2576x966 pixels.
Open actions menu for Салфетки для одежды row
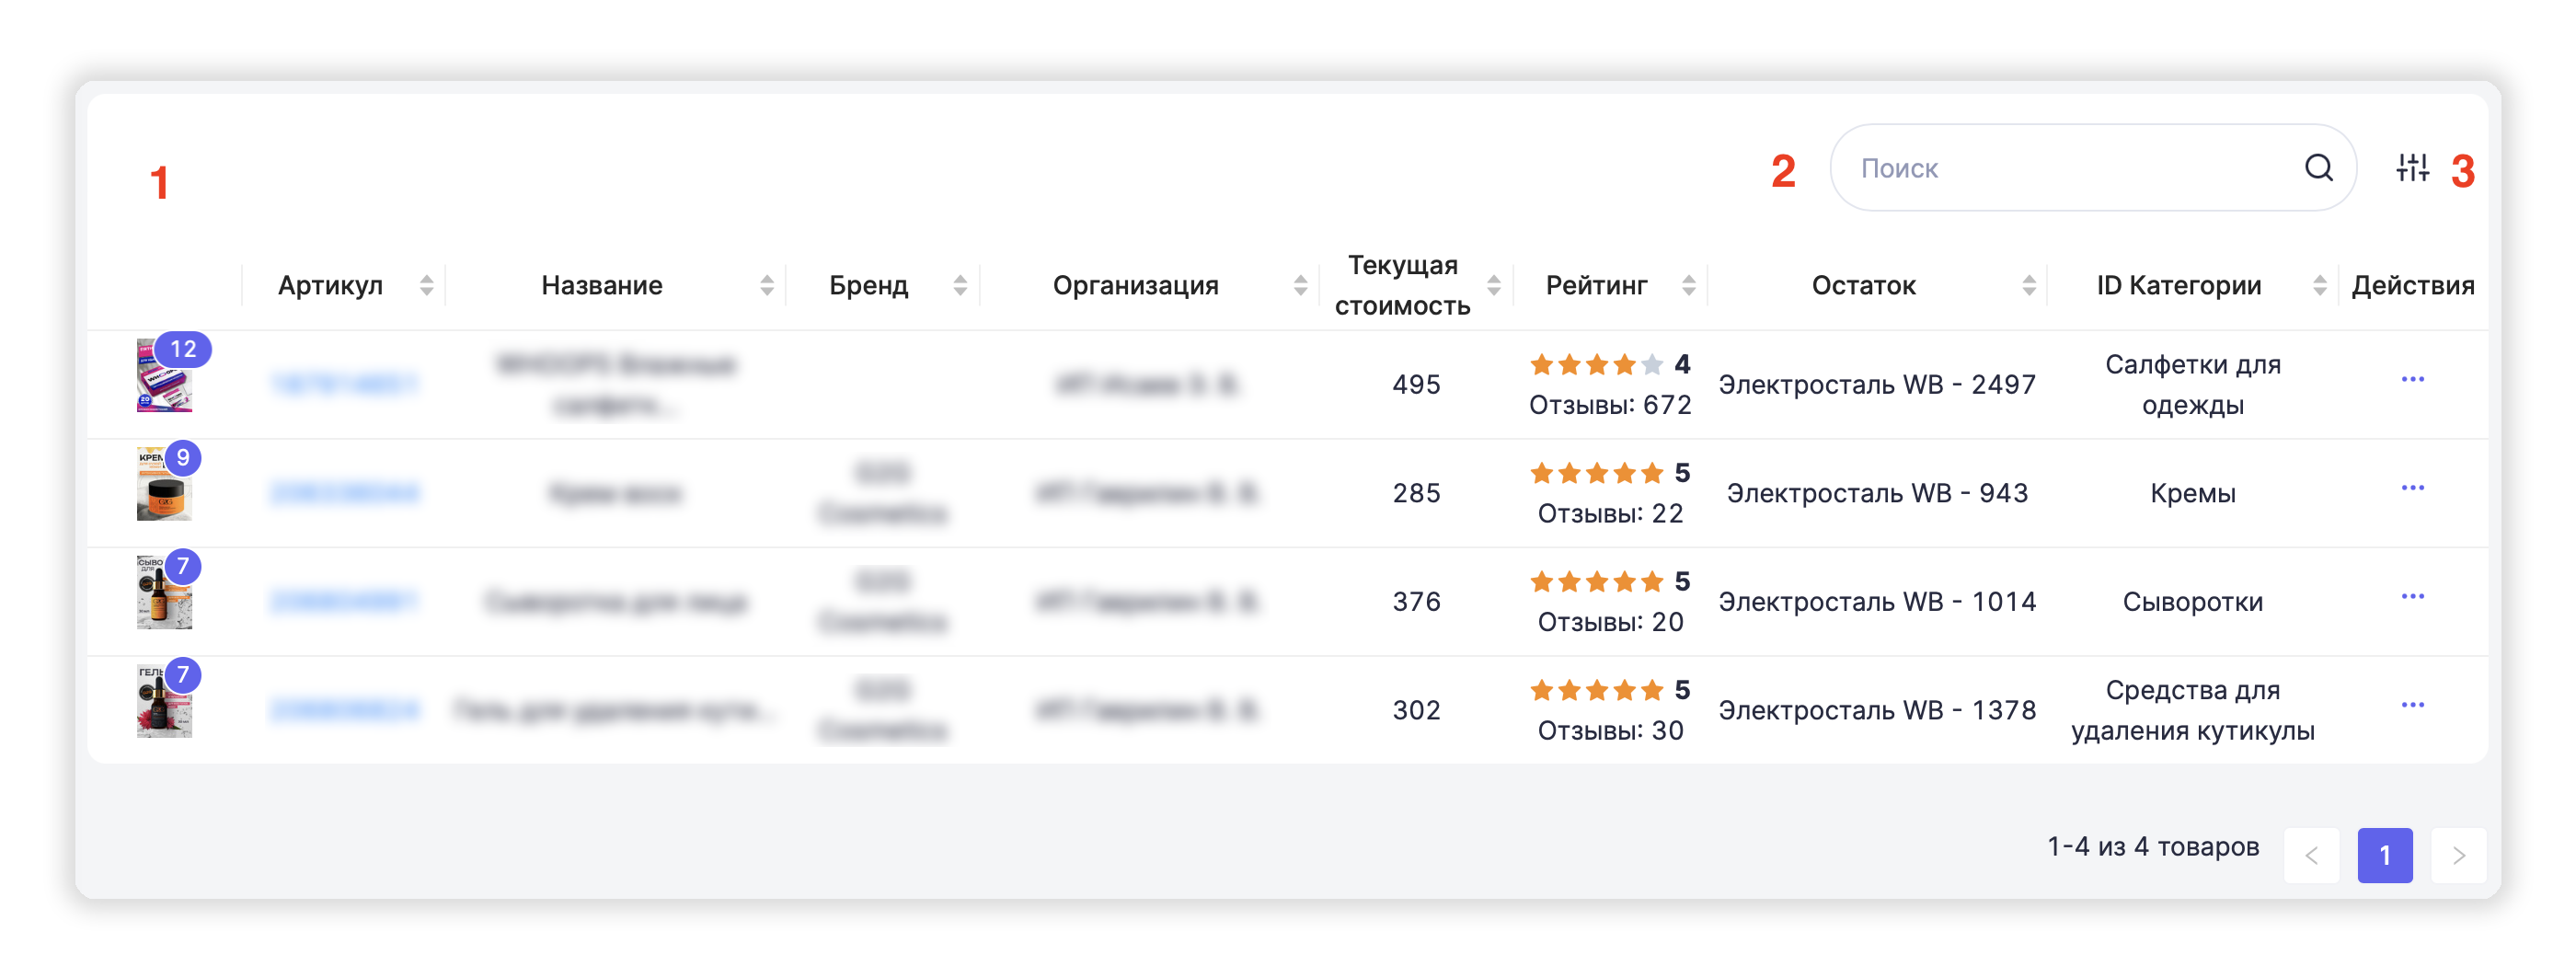2412,380
